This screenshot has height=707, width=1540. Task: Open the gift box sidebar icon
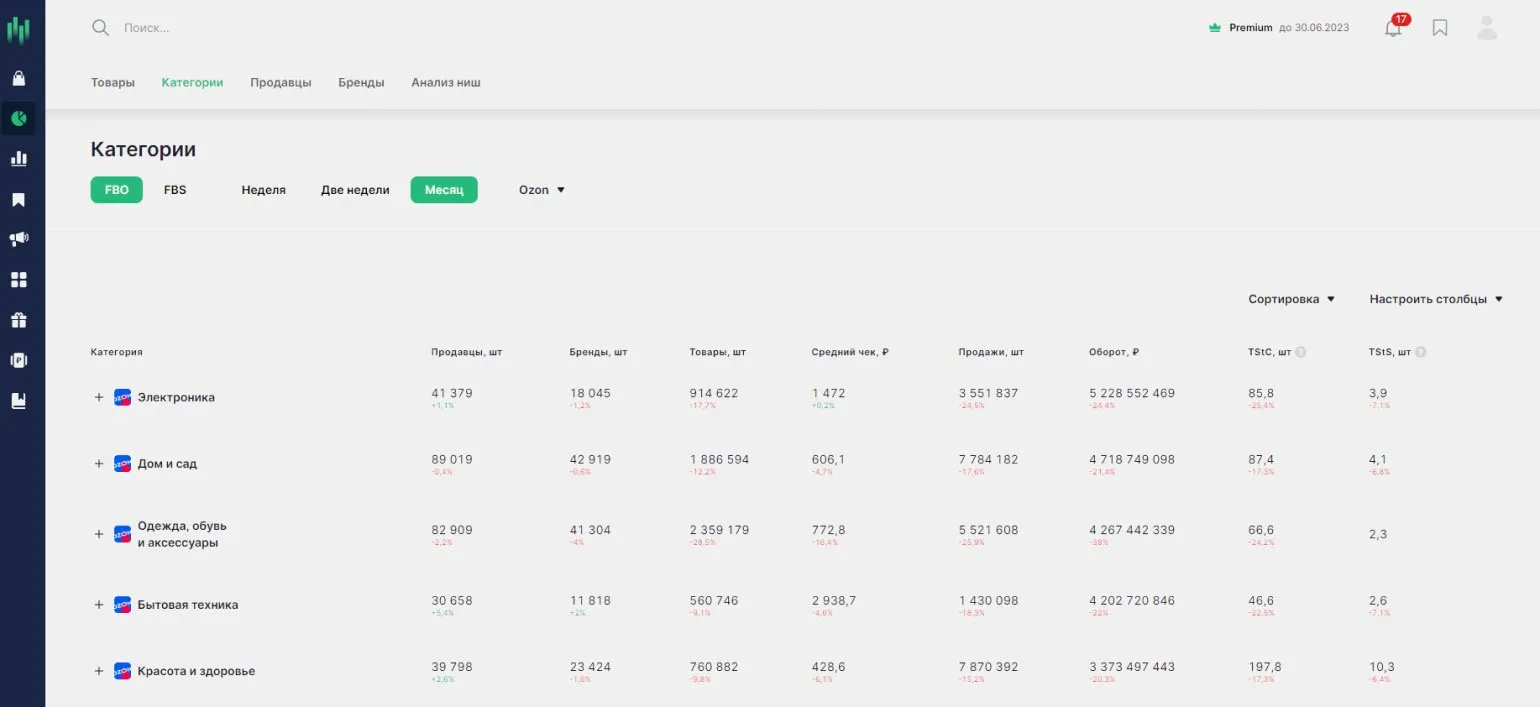18,320
